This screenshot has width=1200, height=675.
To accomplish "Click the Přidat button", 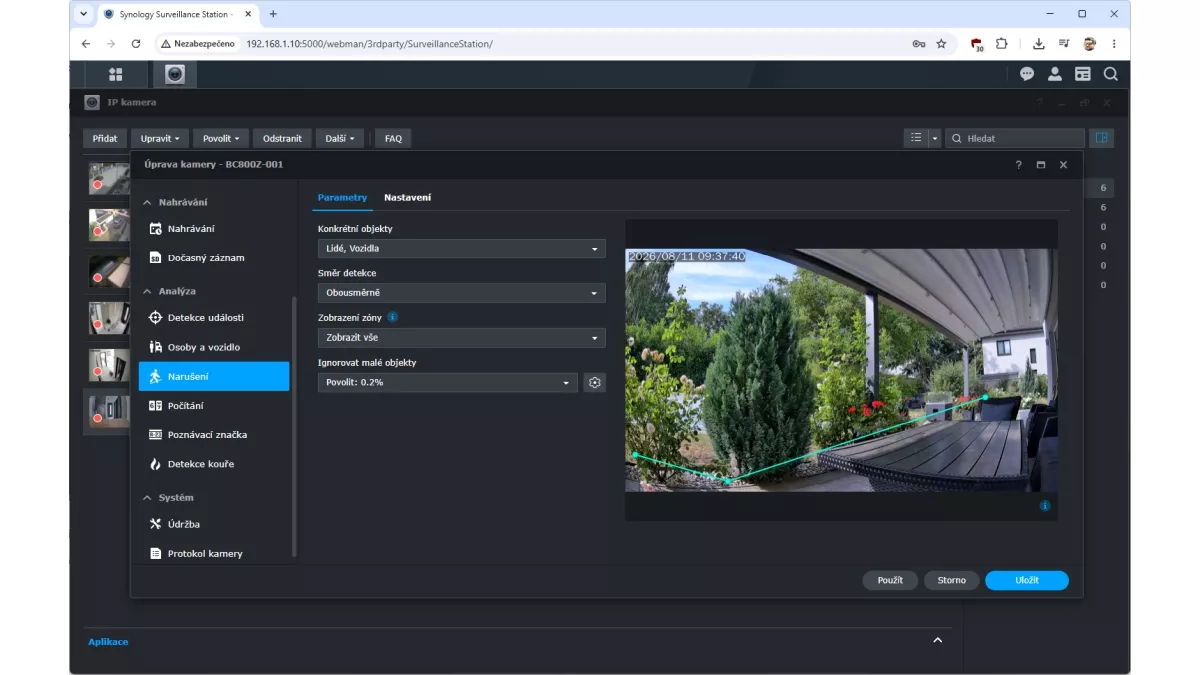I will tap(105, 139).
